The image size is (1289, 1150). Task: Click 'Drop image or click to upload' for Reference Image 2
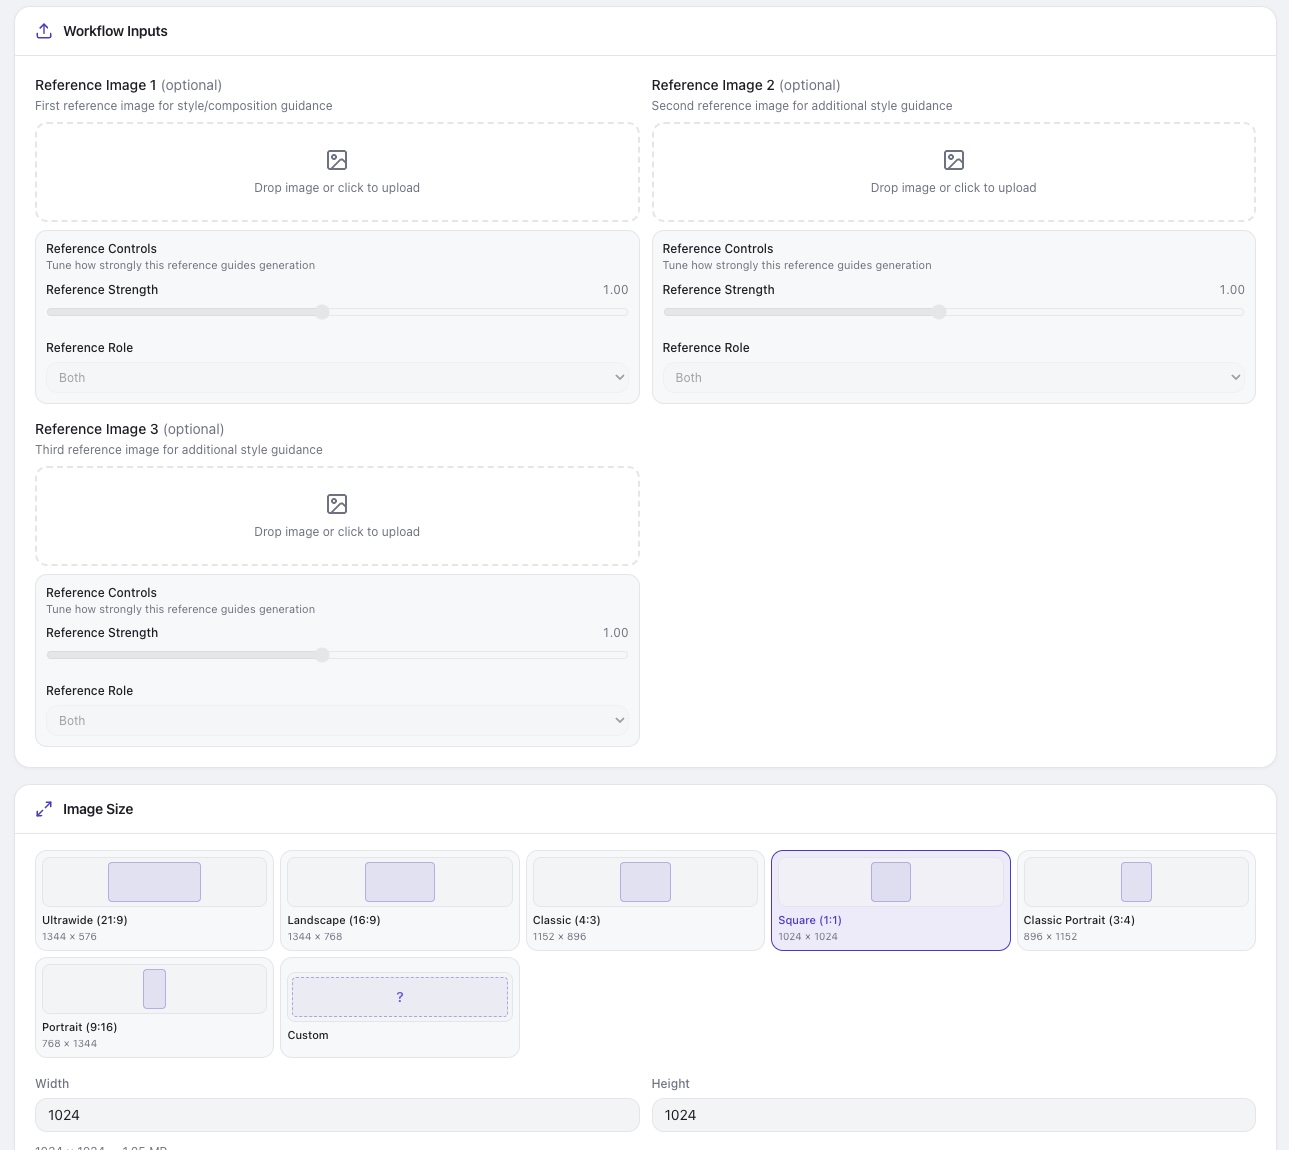coord(954,188)
